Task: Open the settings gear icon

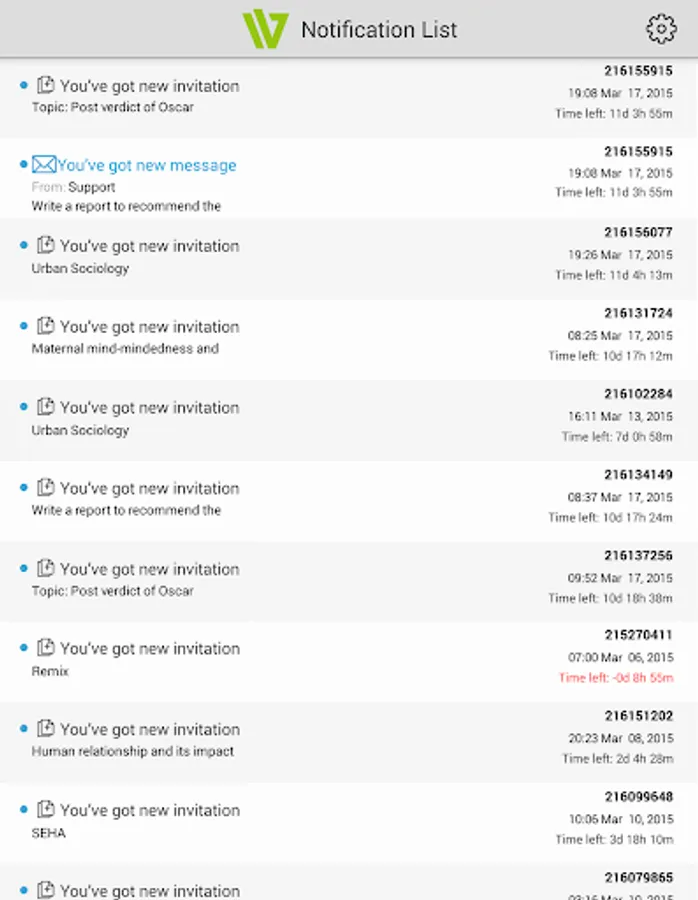Action: point(659,28)
